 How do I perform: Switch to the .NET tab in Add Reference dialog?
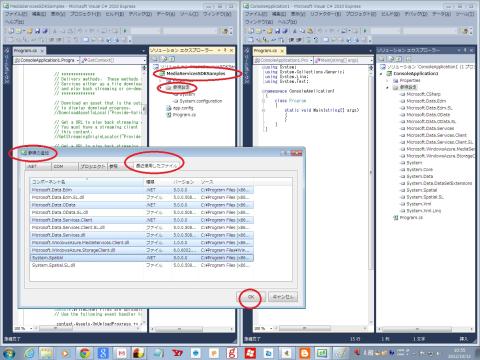pyautogui.click(x=39, y=166)
